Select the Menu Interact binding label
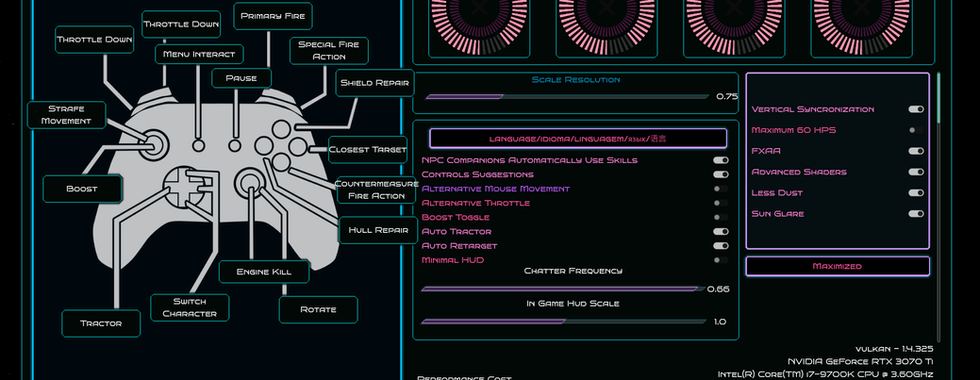The image size is (980, 380). [199, 54]
